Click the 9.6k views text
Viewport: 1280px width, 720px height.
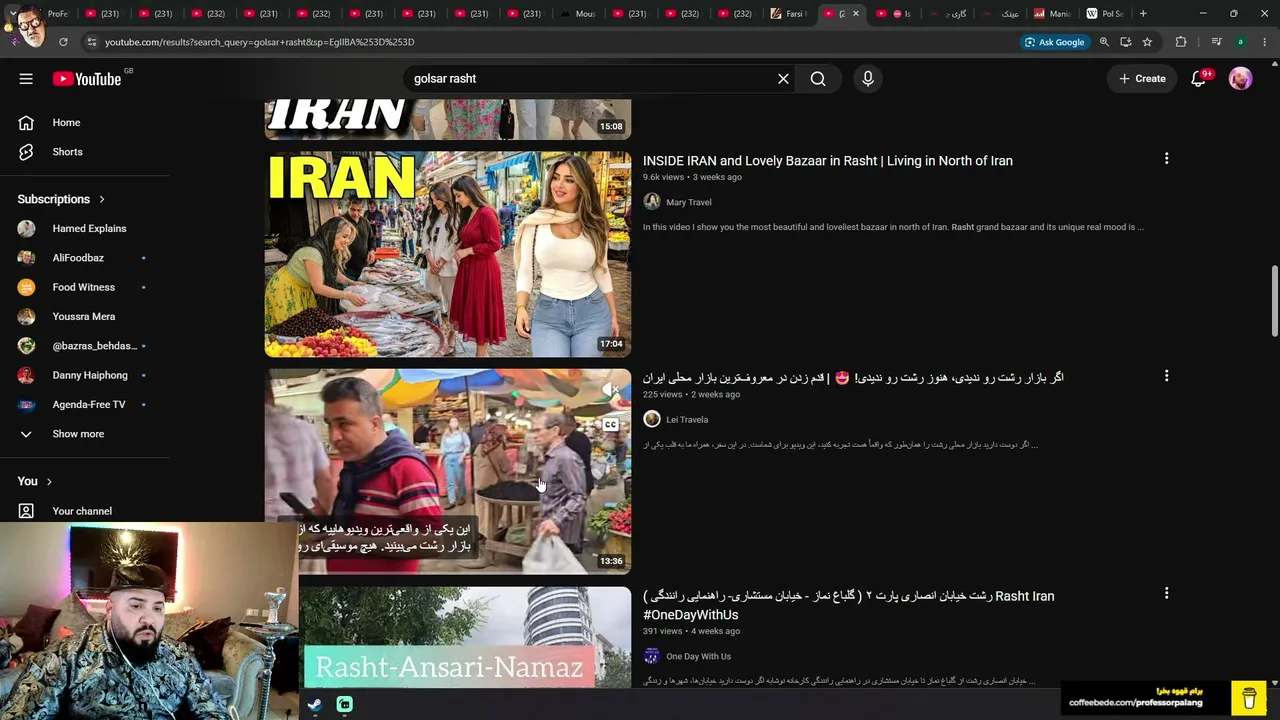(663, 177)
